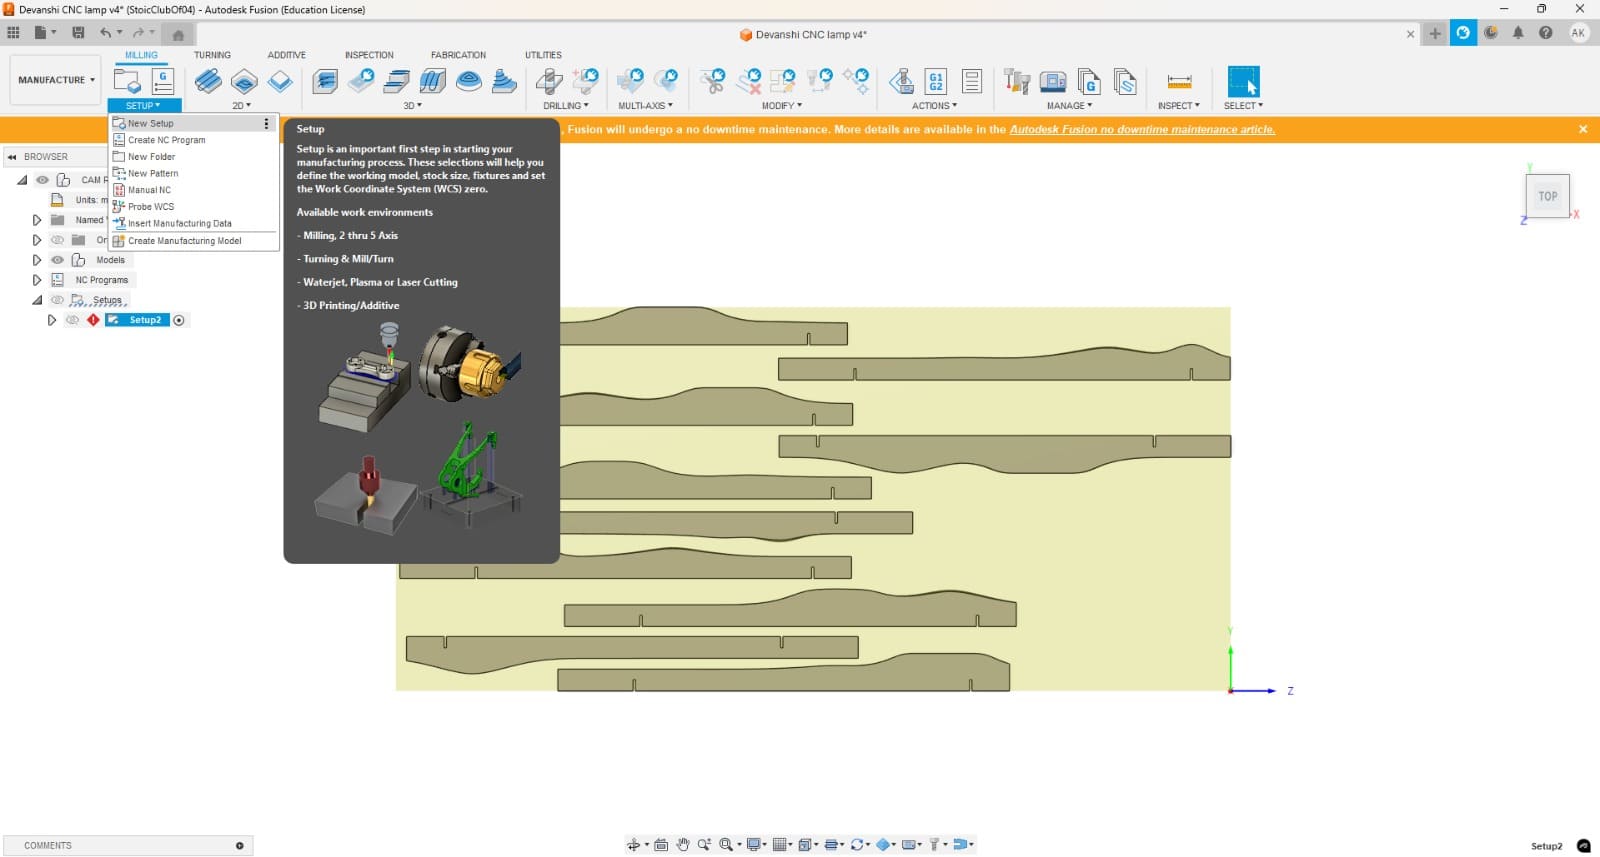This screenshot has width=1600, height=857.
Task: Toggle visibility of Setups node
Action: pos(57,300)
